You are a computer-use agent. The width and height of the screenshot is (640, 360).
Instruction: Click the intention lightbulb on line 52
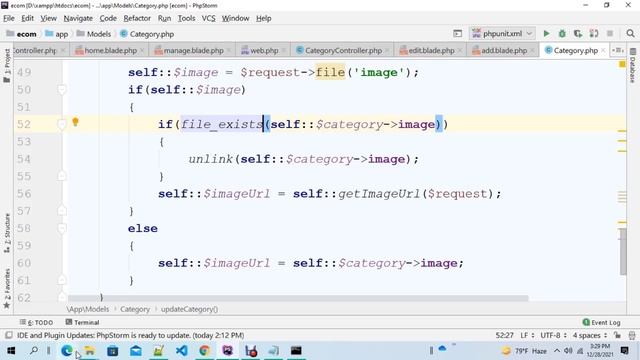pyautogui.click(x=75, y=122)
